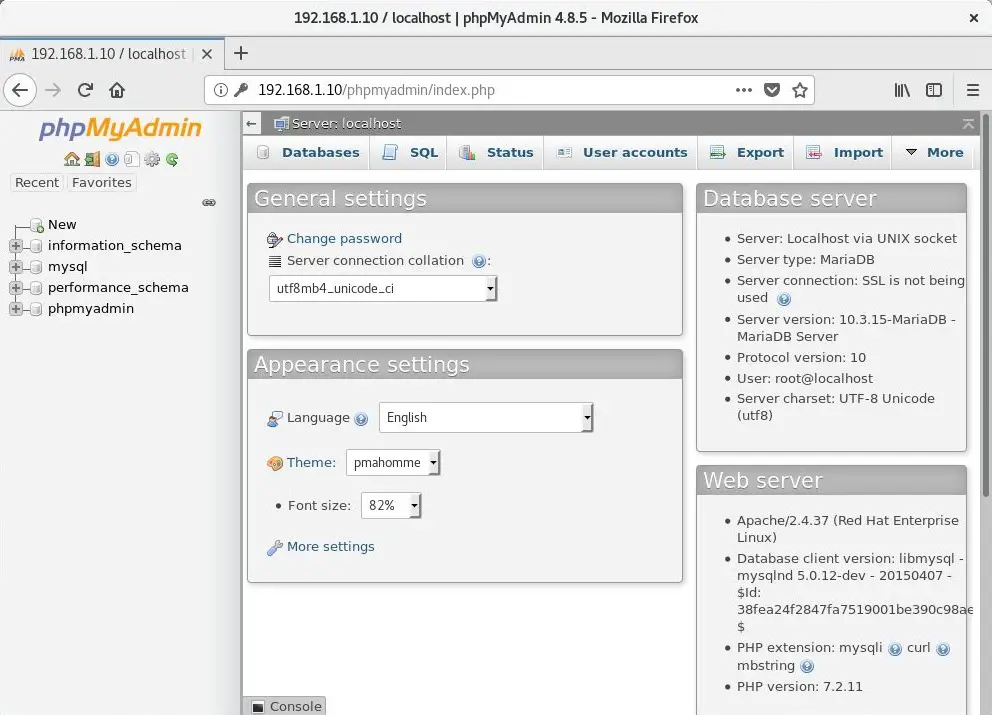992x715 pixels.
Task: Reload navigation panel with green refresh icon
Action: [x=172, y=159]
